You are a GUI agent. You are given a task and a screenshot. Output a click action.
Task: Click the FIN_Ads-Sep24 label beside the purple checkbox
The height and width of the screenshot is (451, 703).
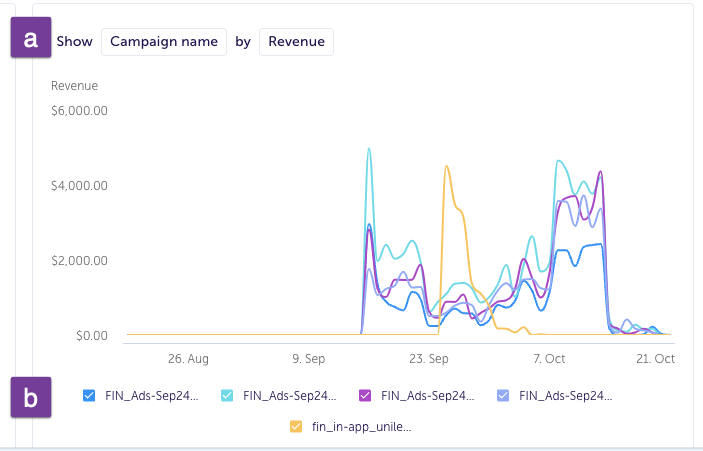point(429,395)
